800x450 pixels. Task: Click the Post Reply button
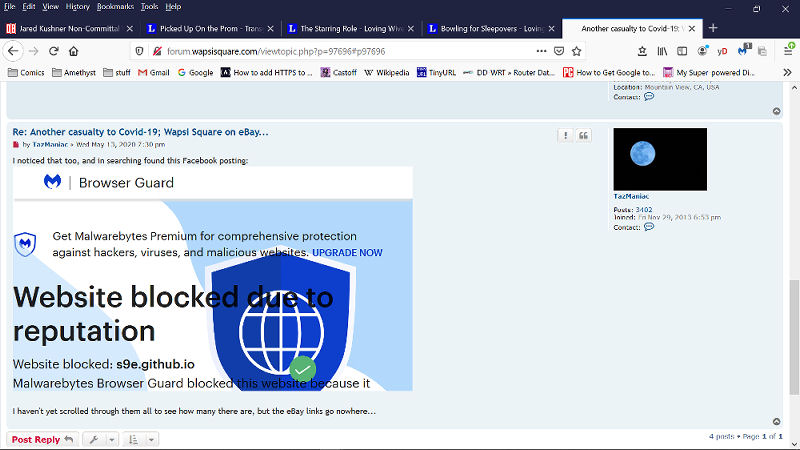point(42,439)
